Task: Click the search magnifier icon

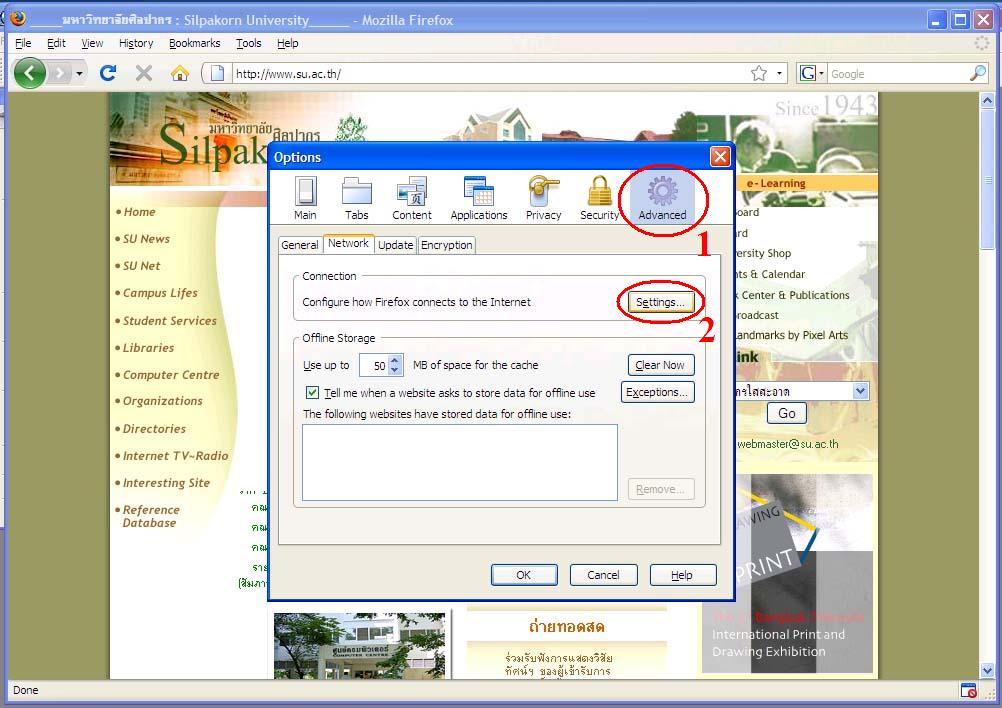Action: click(x=977, y=73)
